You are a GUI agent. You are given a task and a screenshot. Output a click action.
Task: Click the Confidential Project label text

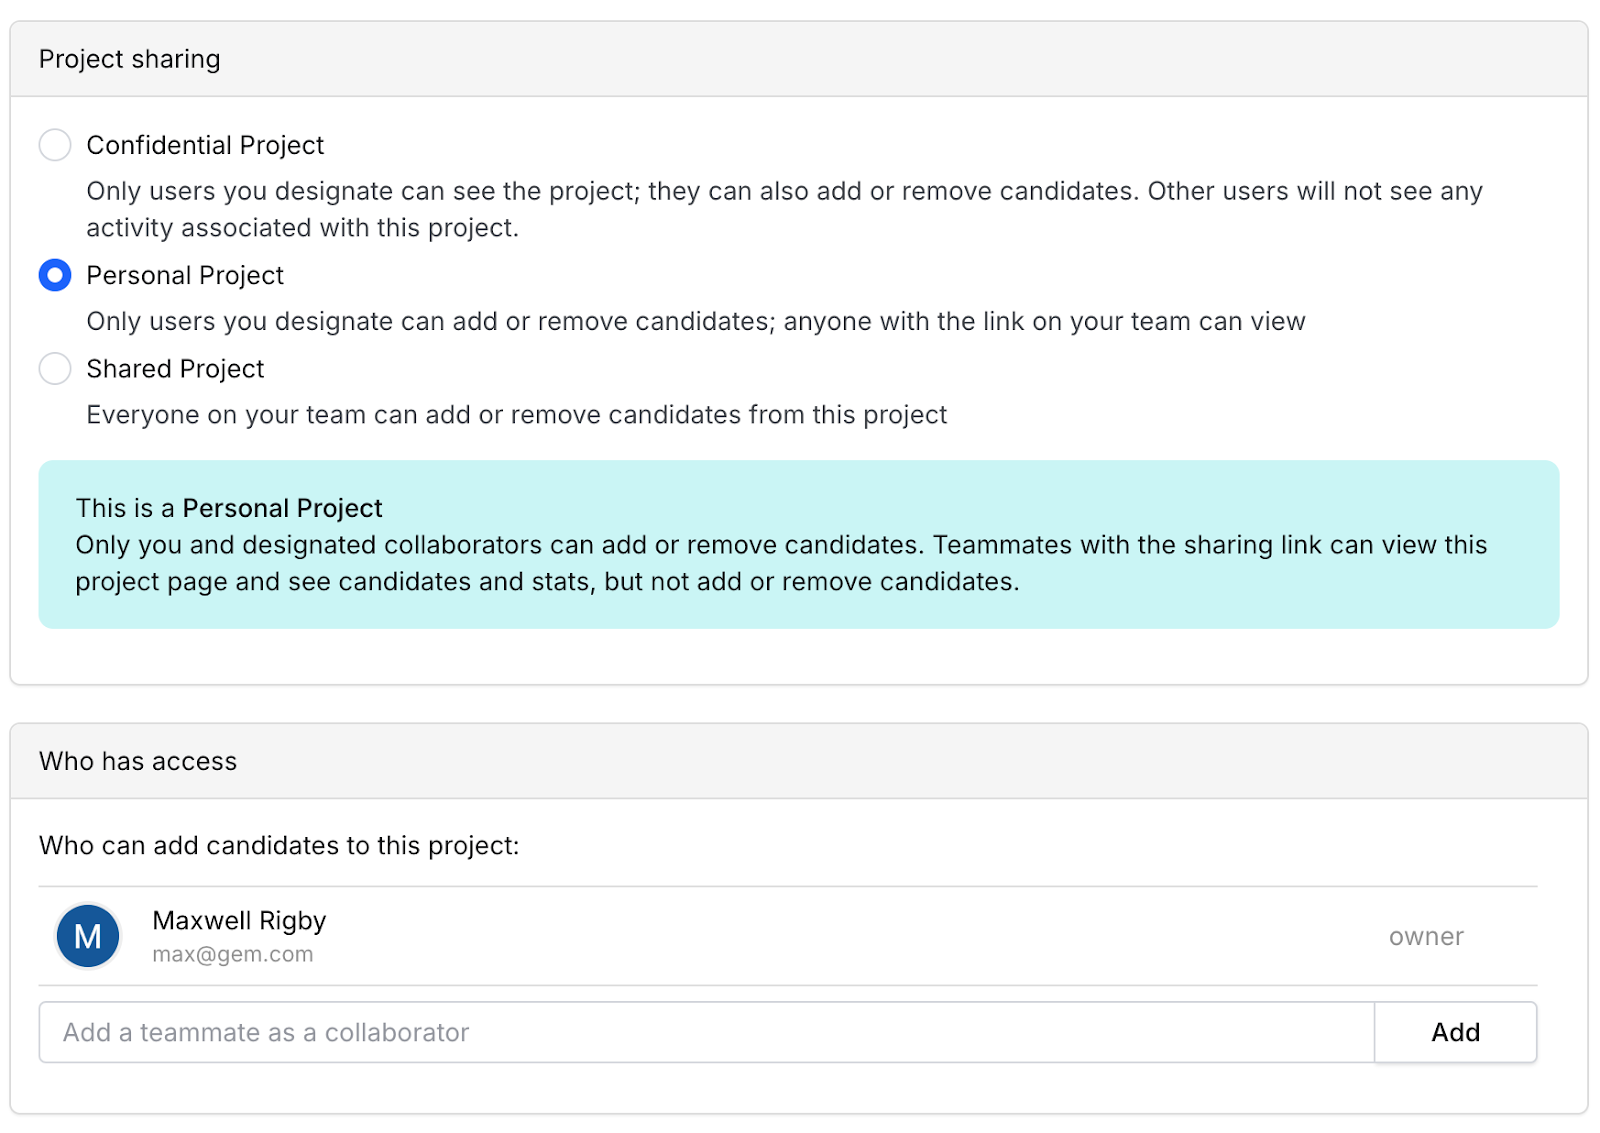(205, 145)
